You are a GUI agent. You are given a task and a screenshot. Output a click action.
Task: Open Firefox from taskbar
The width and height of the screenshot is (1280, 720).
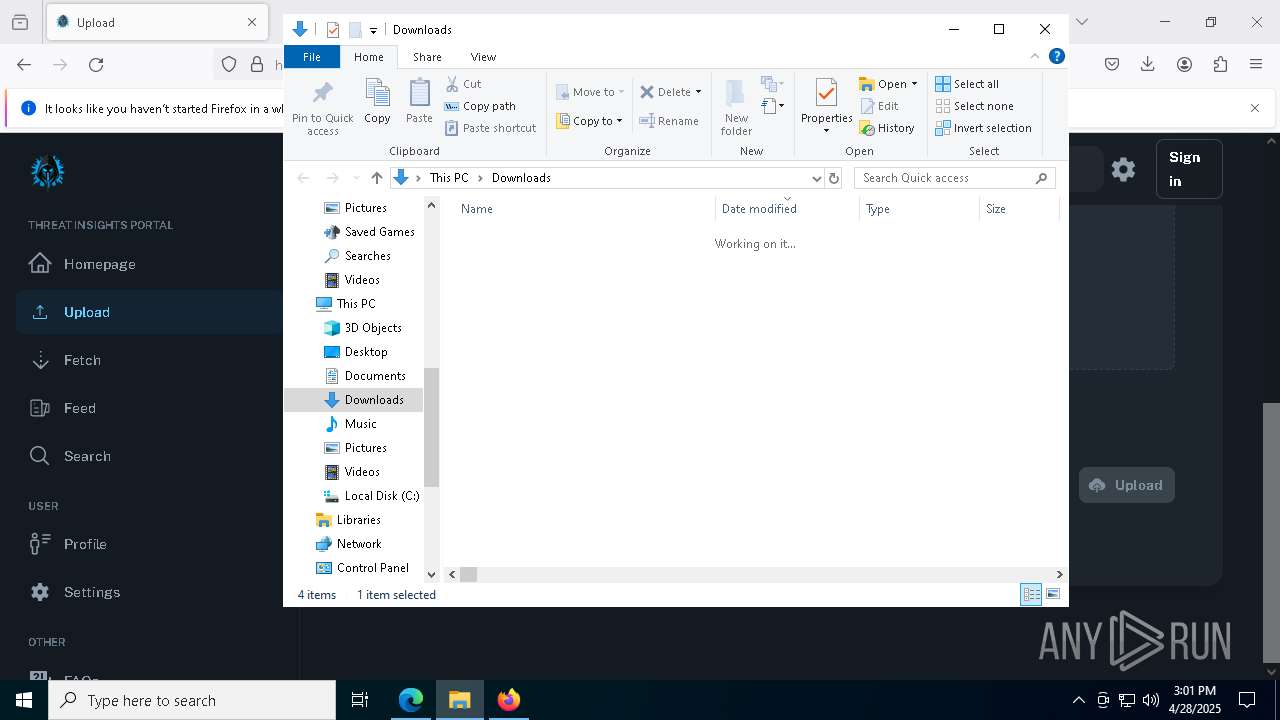click(509, 700)
